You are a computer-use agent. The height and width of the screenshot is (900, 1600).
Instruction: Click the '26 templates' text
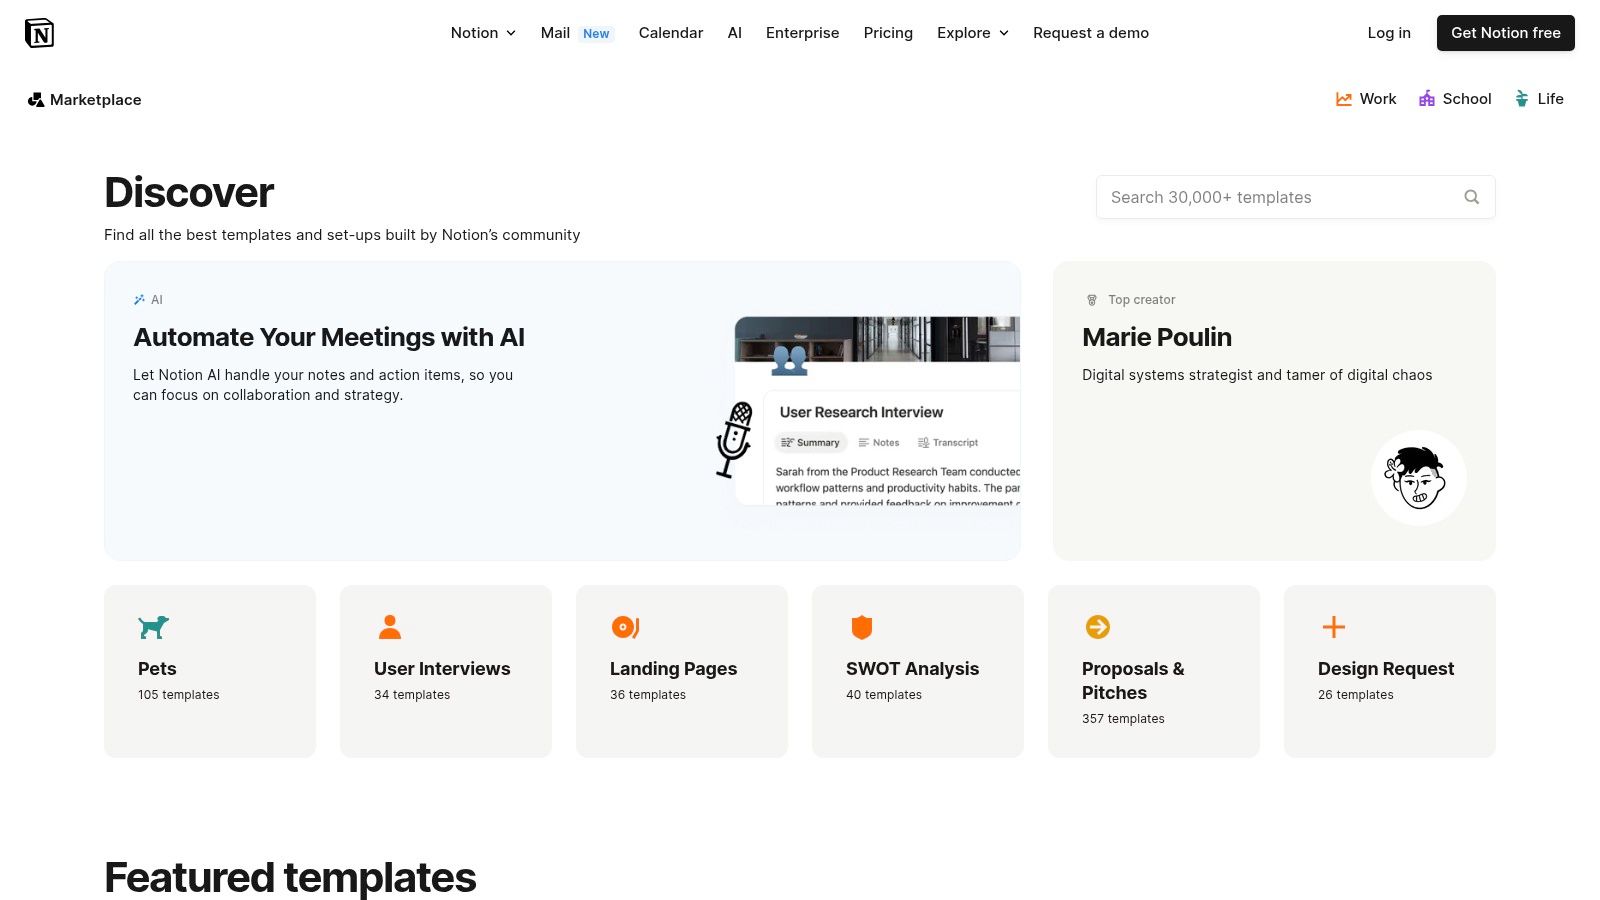pos(1356,695)
